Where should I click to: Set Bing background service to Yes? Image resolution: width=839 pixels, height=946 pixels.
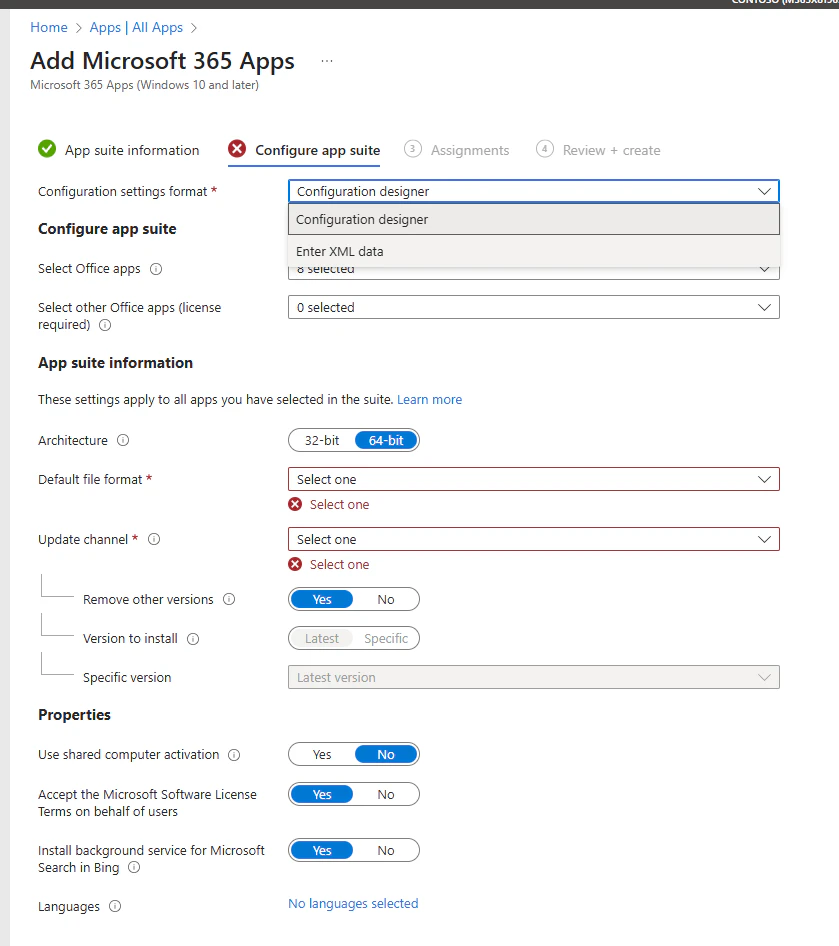321,851
